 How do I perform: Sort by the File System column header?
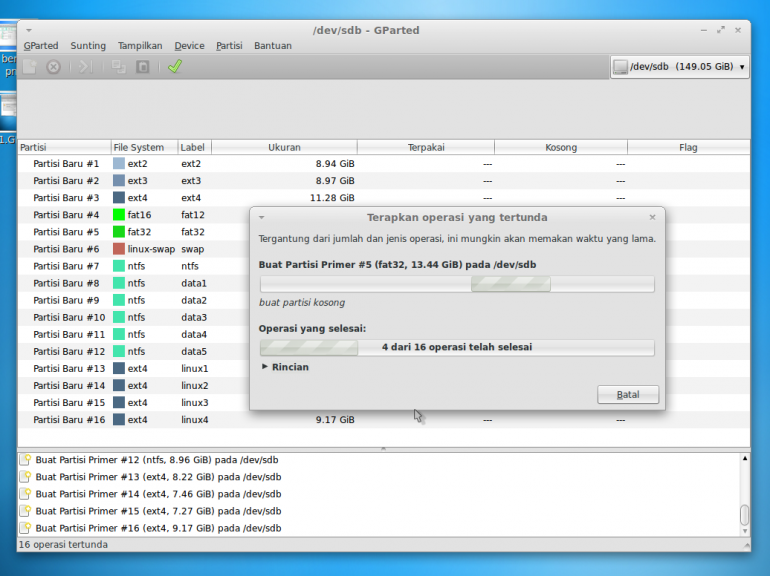[x=144, y=147]
